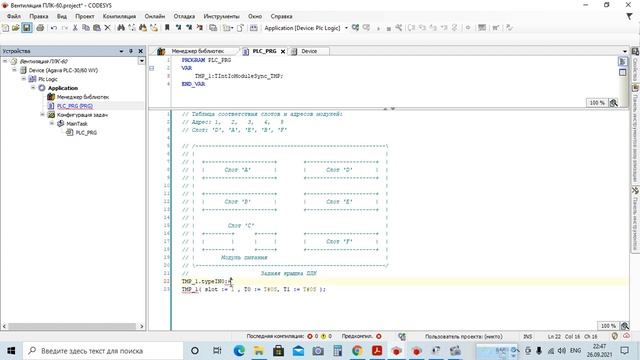Toggle bookmark with the bookmark icon
The width and height of the screenshot is (640, 360).
[x=167, y=28]
